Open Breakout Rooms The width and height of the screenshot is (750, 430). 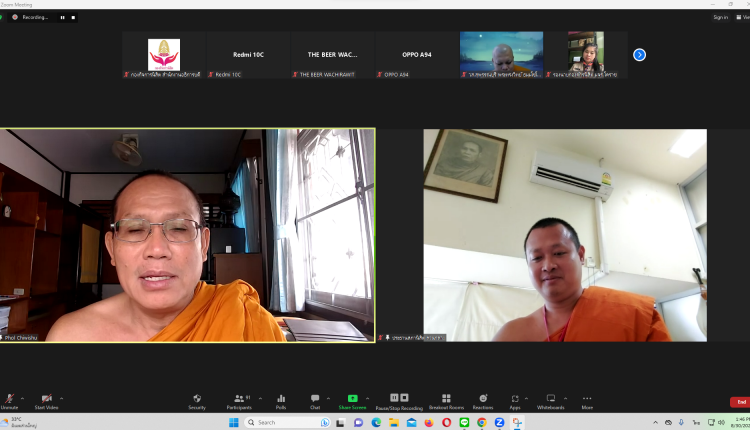(445, 400)
